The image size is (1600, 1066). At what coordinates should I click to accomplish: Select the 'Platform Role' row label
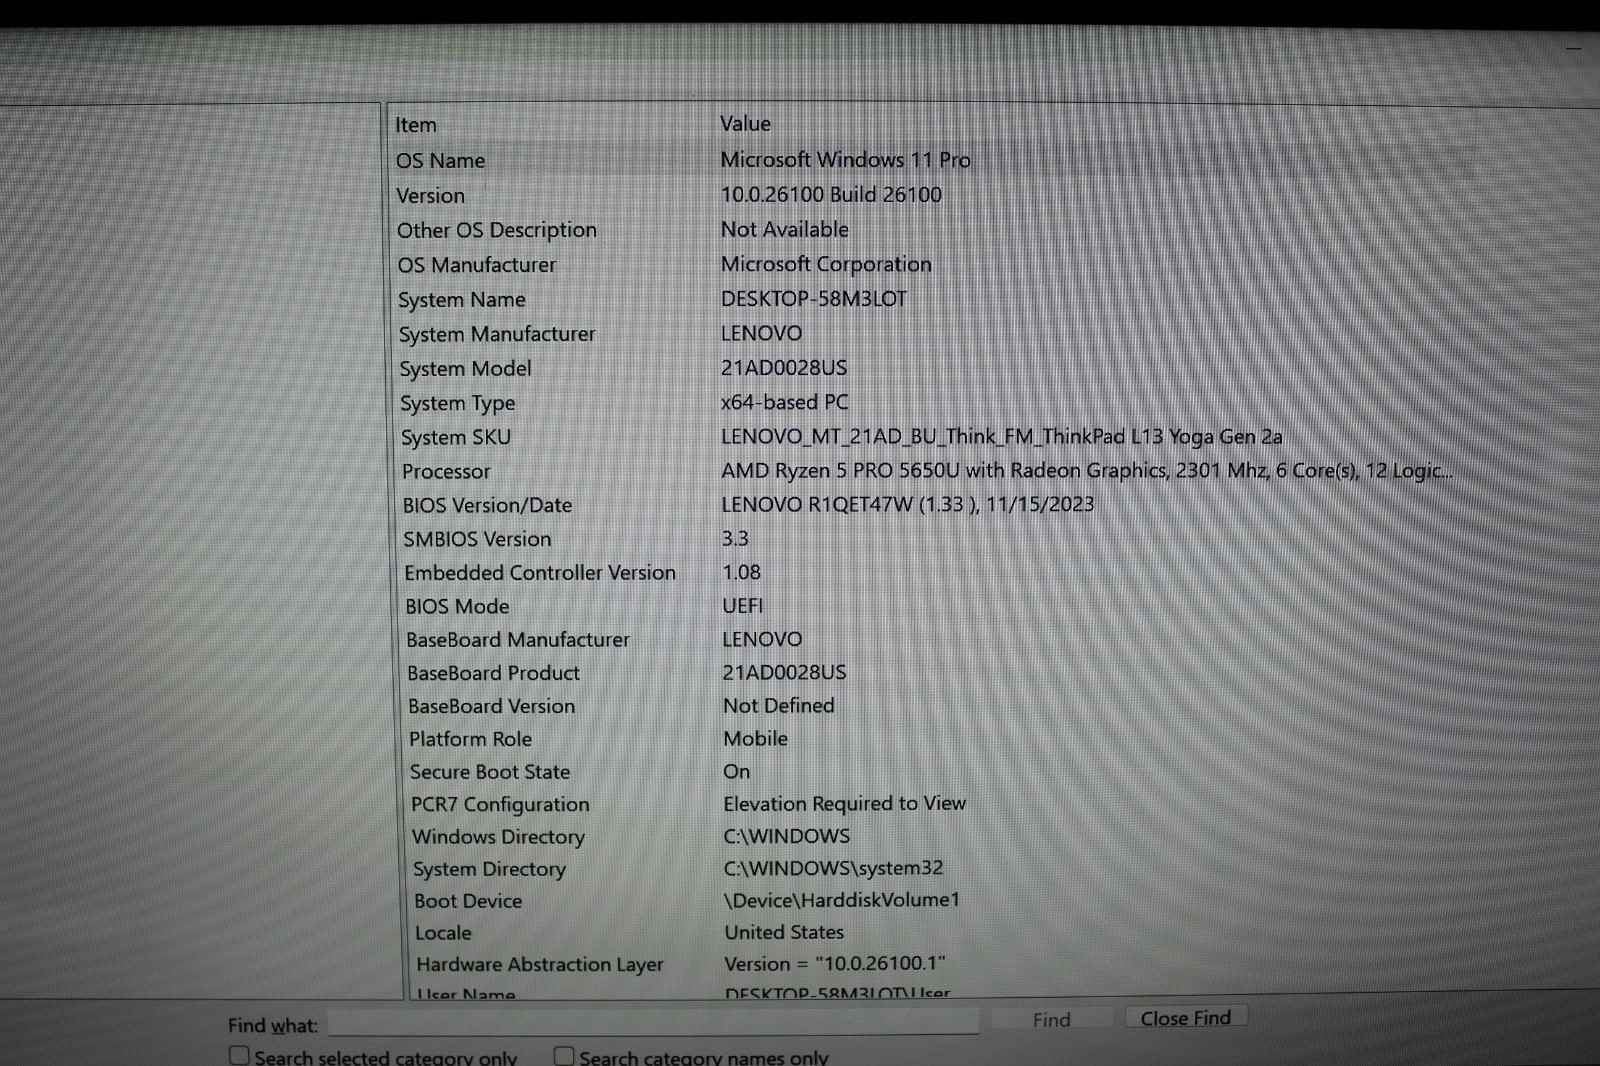(470, 740)
